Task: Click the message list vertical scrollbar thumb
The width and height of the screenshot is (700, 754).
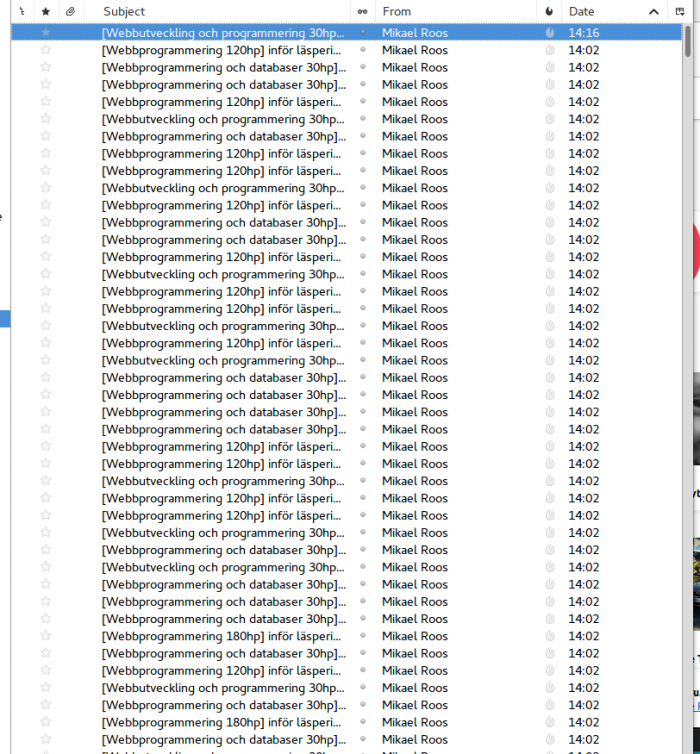Action: coord(688,41)
